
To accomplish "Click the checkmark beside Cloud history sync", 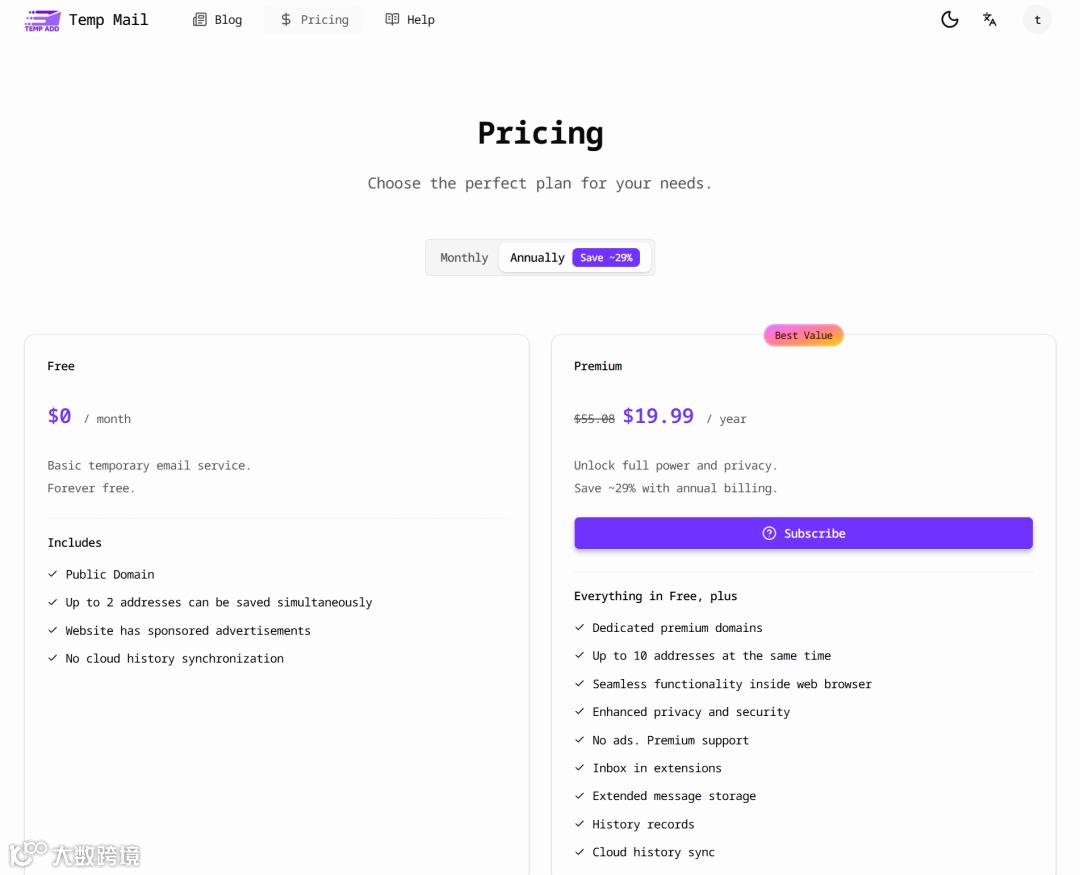I will point(580,852).
